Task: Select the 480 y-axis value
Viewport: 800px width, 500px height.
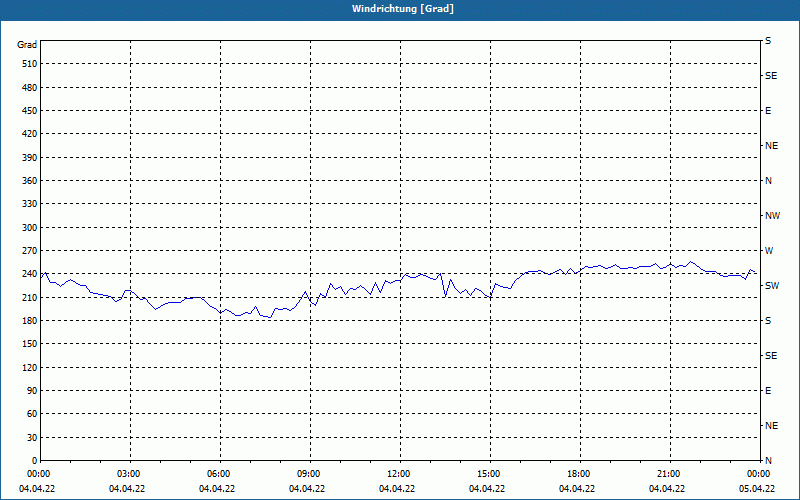Action: point(30,88)
